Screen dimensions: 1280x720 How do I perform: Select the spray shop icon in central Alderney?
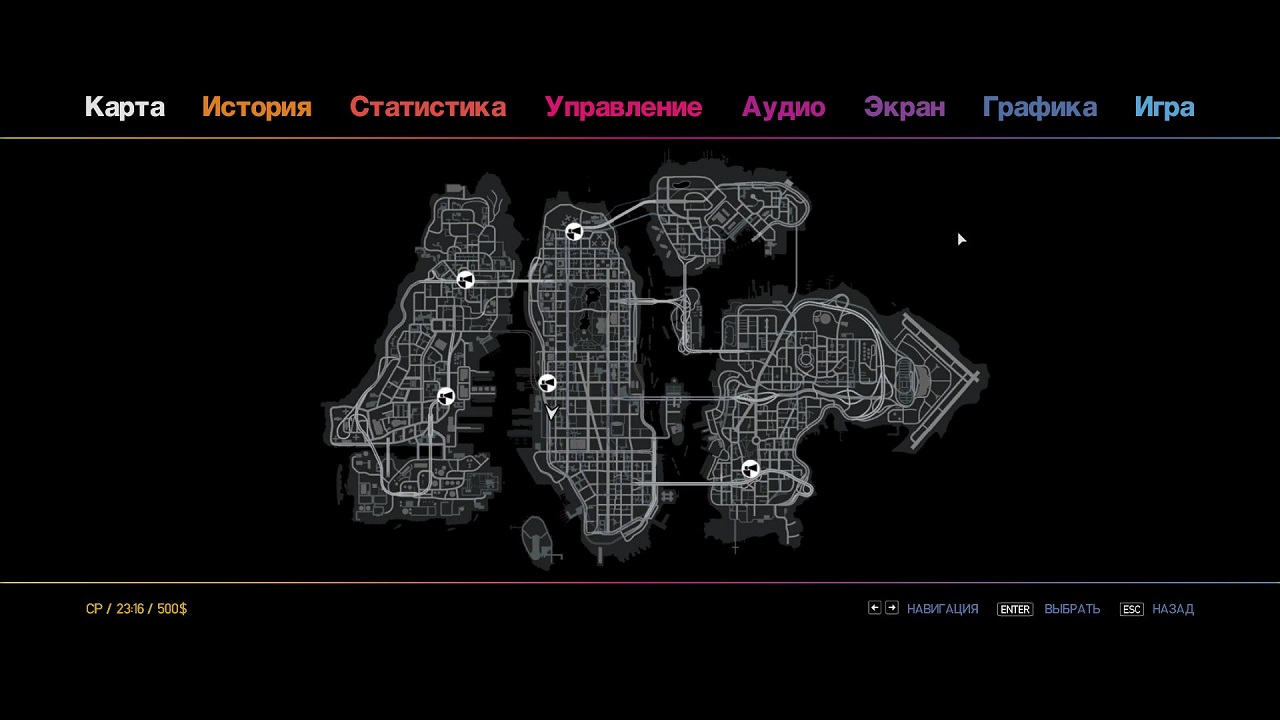coord(446,397)
